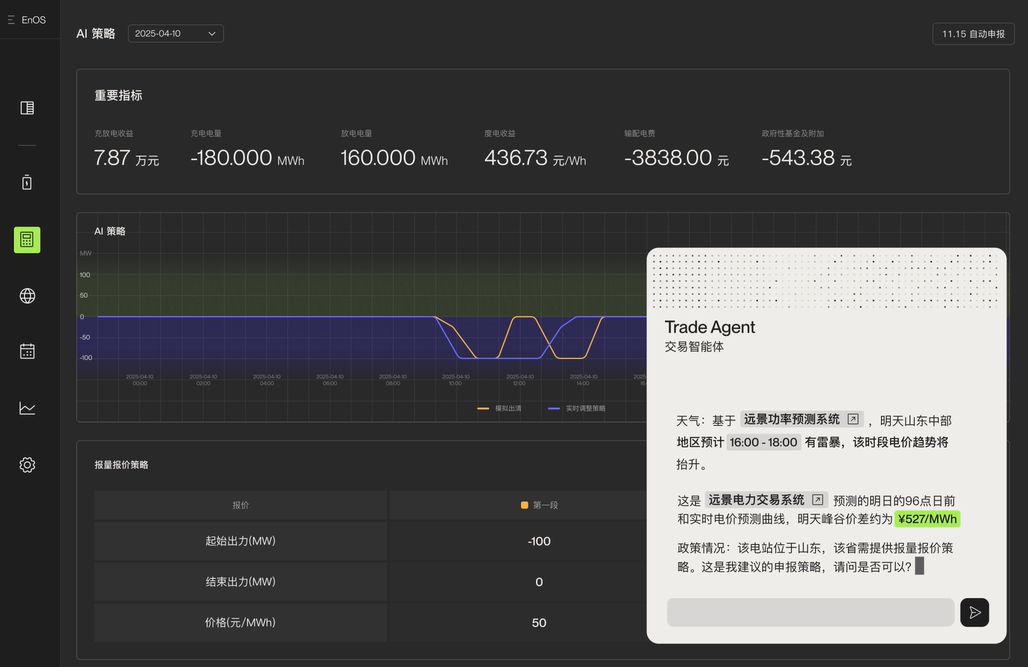Open the line chart analytics sidebar icon
The width and height of the screenshot is (1028, 667).
(x=27, y=408)
